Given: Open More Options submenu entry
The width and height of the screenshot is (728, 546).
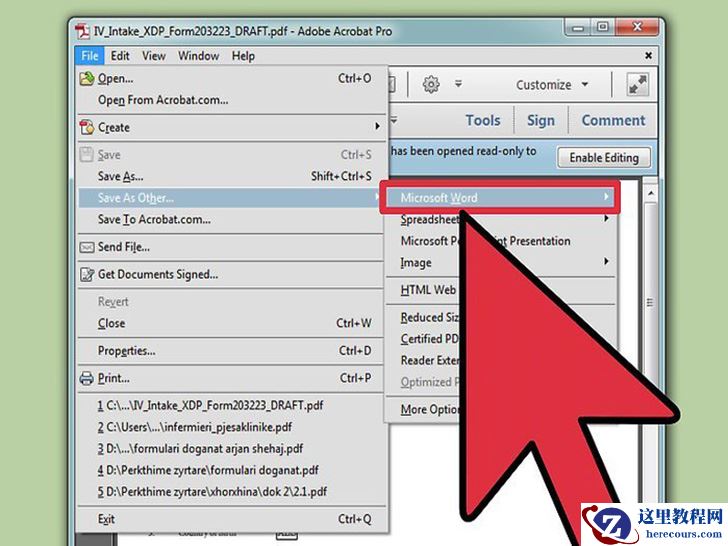Looking at the screenshot, I should pyautogui.click(x=430, y=410).
